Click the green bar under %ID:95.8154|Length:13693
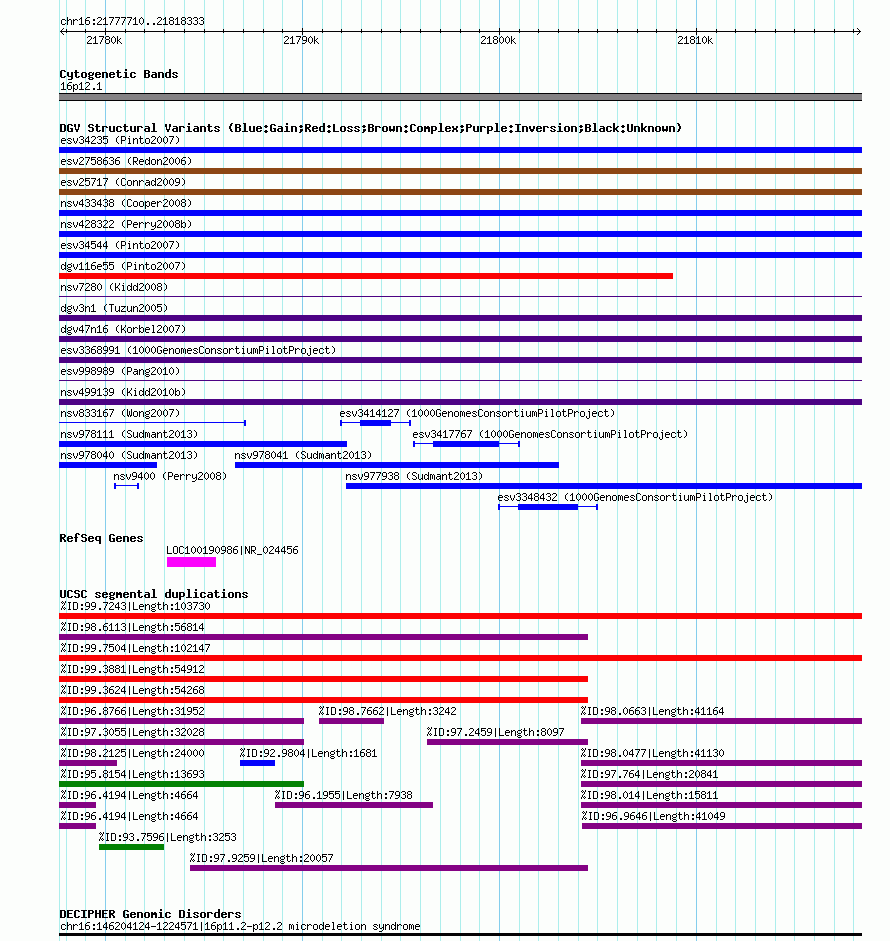 click(181, 784)
